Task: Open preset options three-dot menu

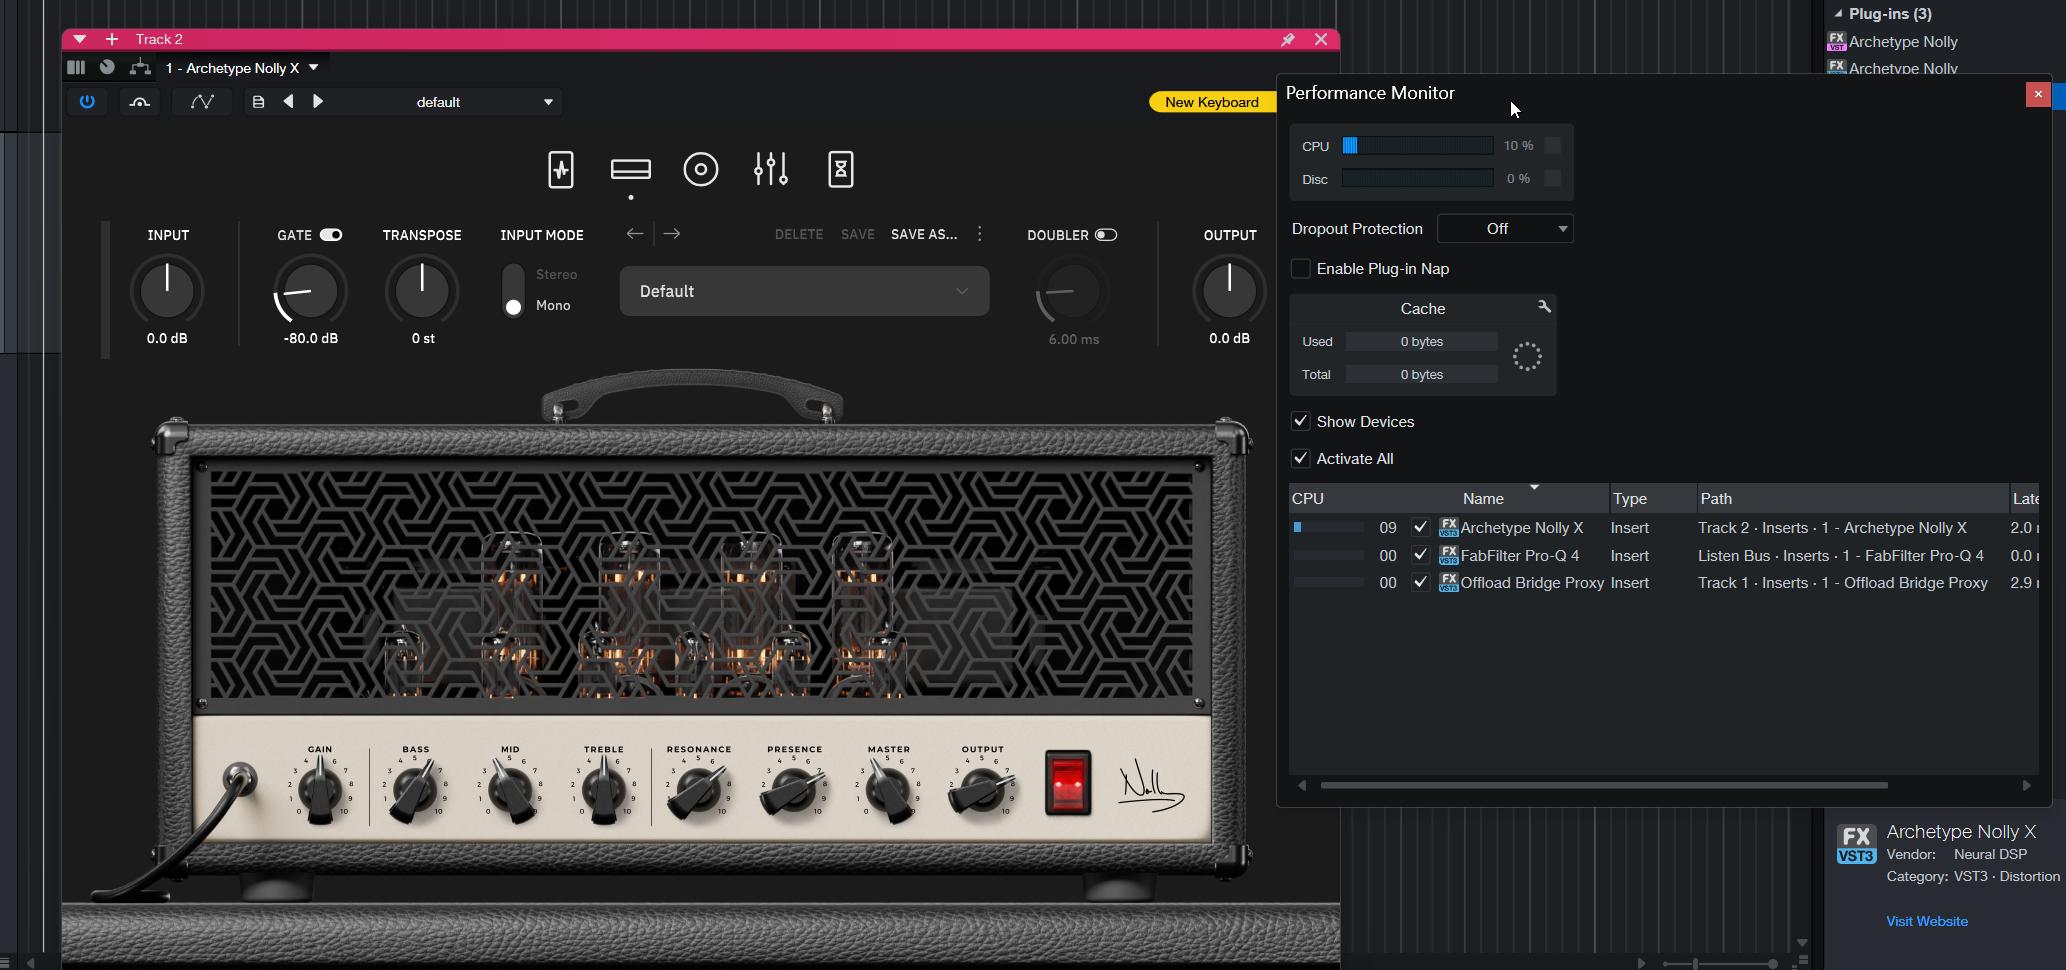Action: [x=980, y=233]
